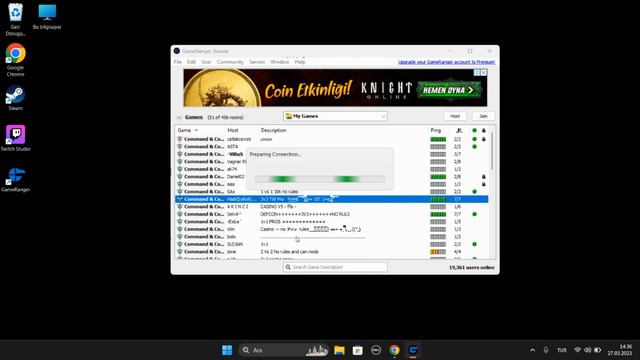Open Chrome from the taskbar

pos(394,350)
